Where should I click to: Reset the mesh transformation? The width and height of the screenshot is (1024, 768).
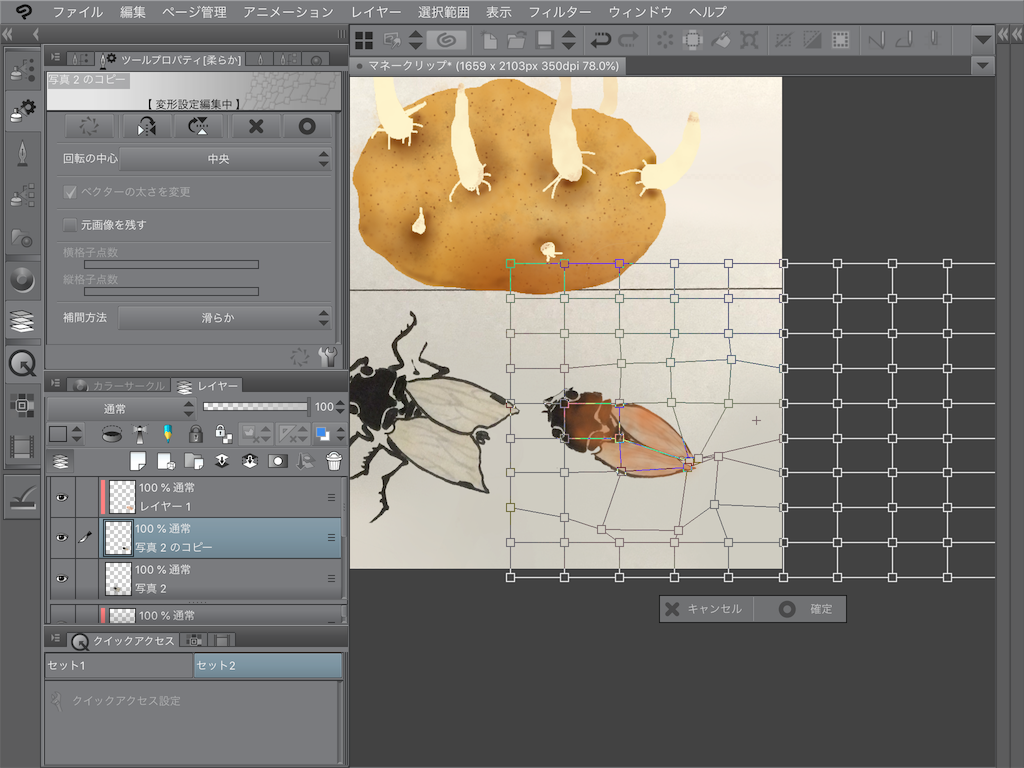89,126
